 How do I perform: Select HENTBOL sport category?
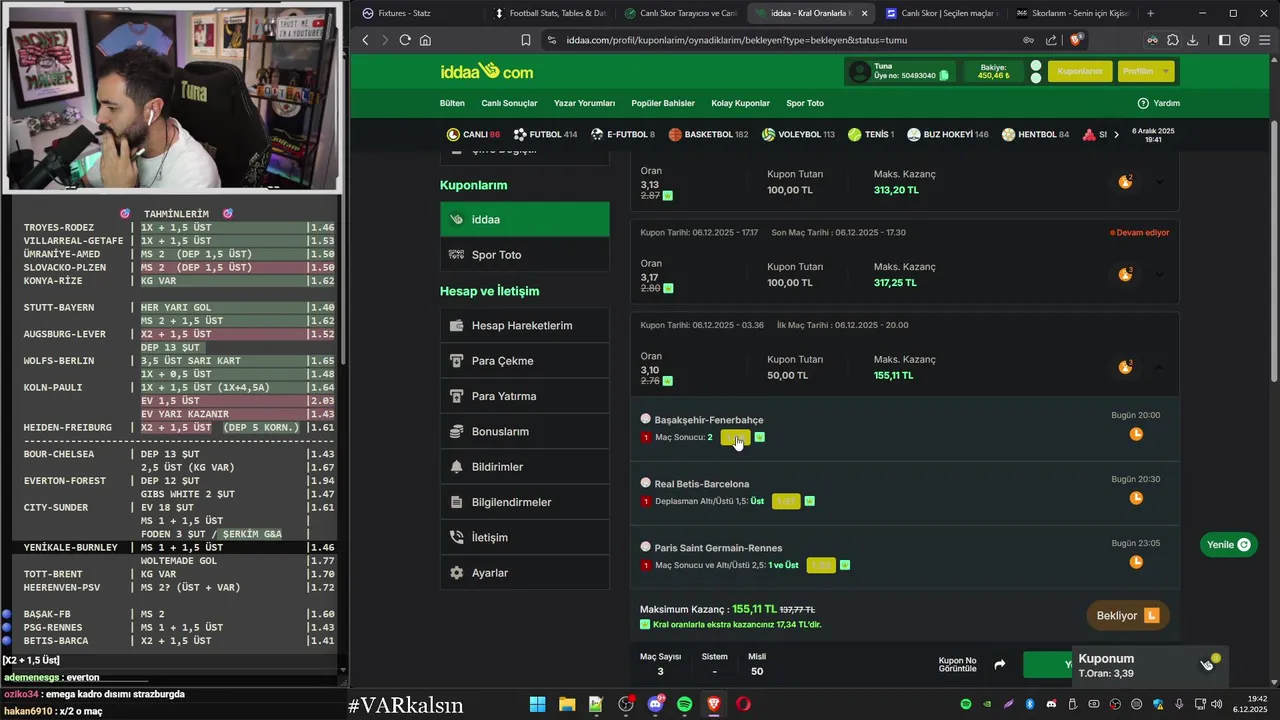1036,134
